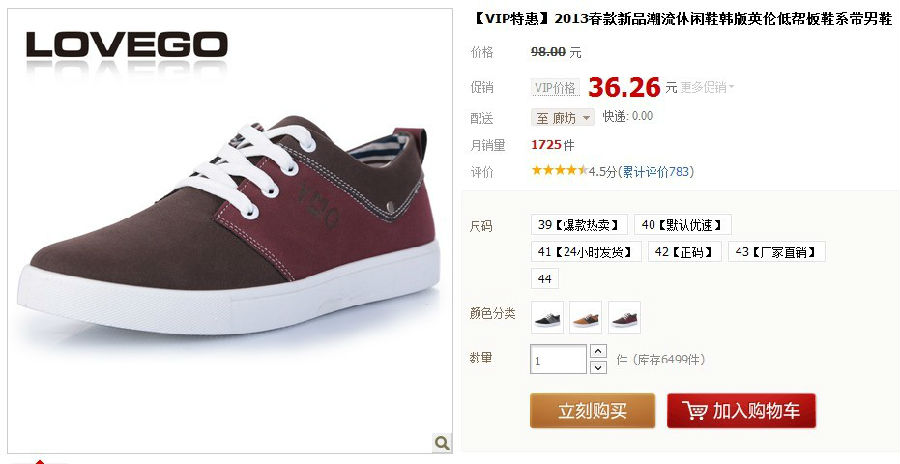Screen dimensions: 900x464
Task: Select the burgundy shoe color swatch
Action: point(624,318)
